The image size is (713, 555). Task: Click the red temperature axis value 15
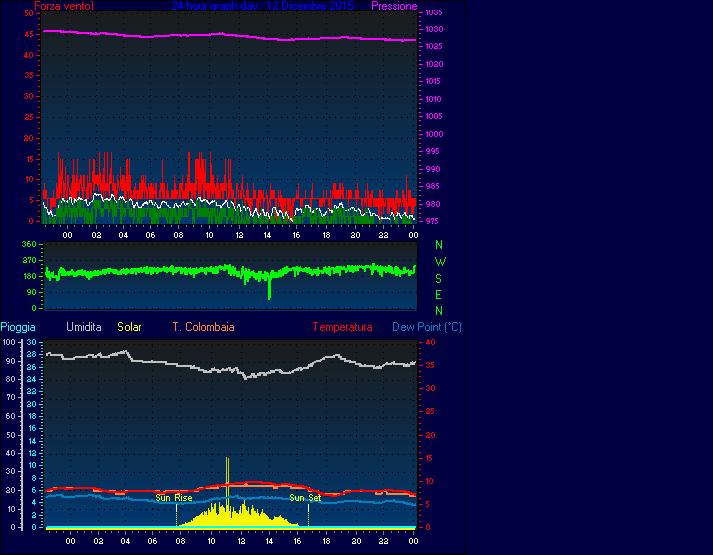point(430,459)
